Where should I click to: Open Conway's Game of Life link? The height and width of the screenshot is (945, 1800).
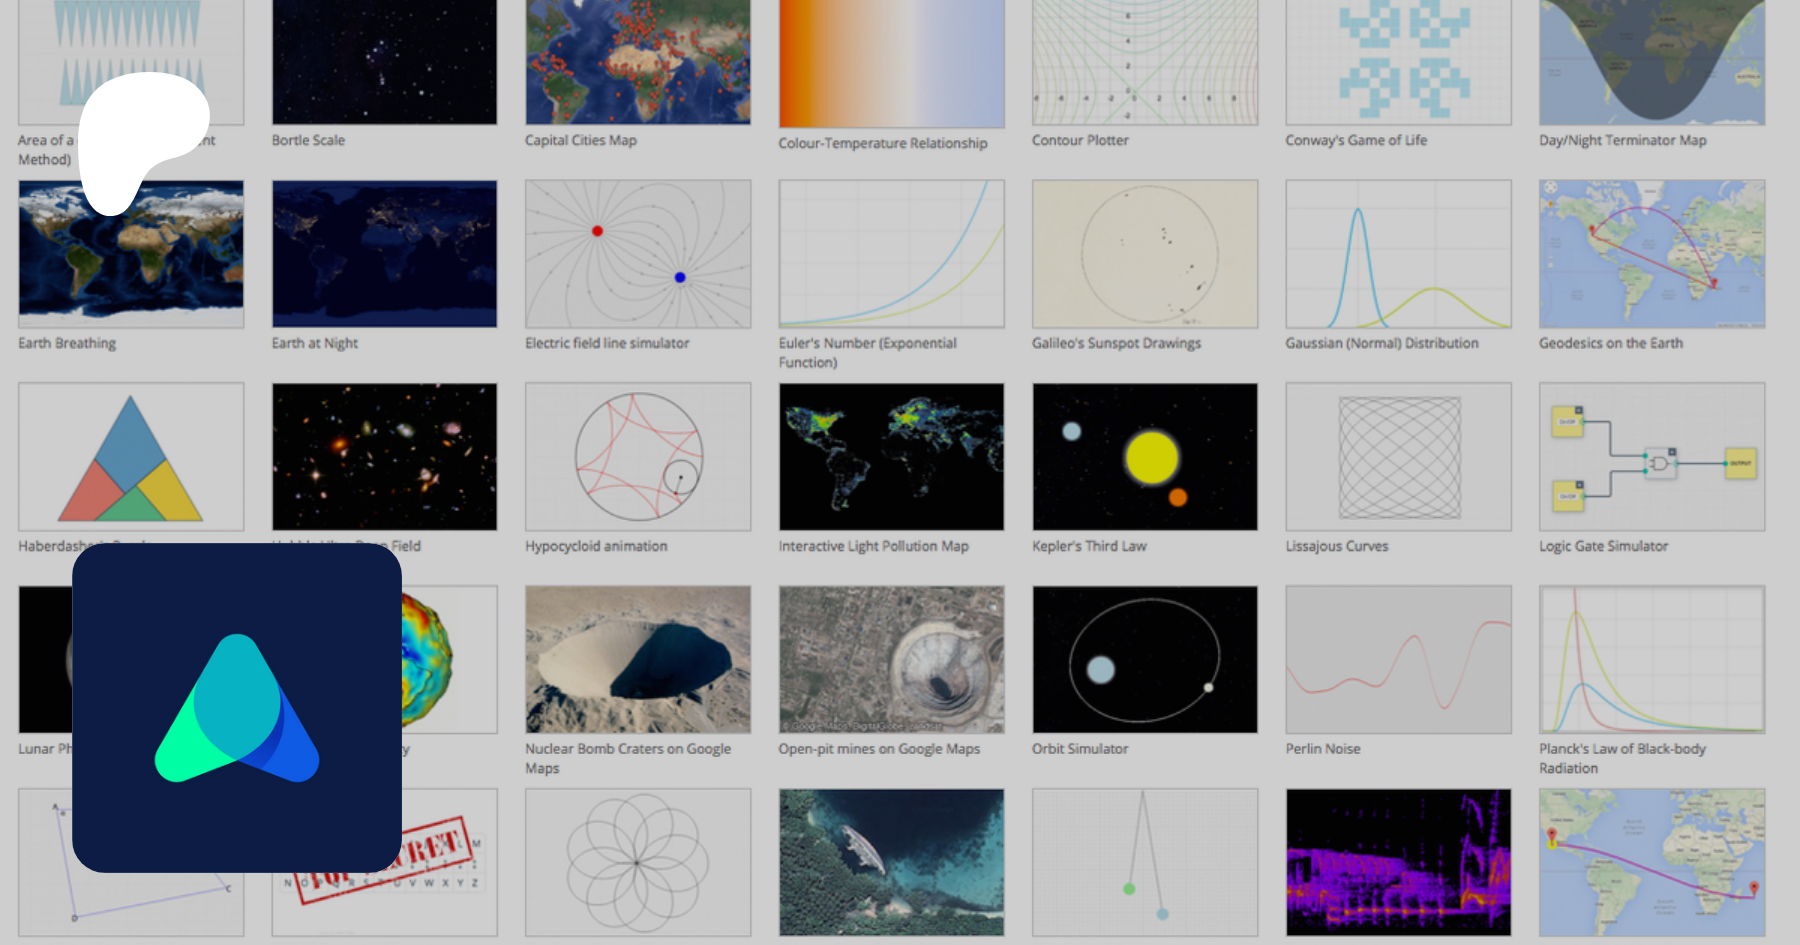pyautogui.click(x=1355, y=141)
